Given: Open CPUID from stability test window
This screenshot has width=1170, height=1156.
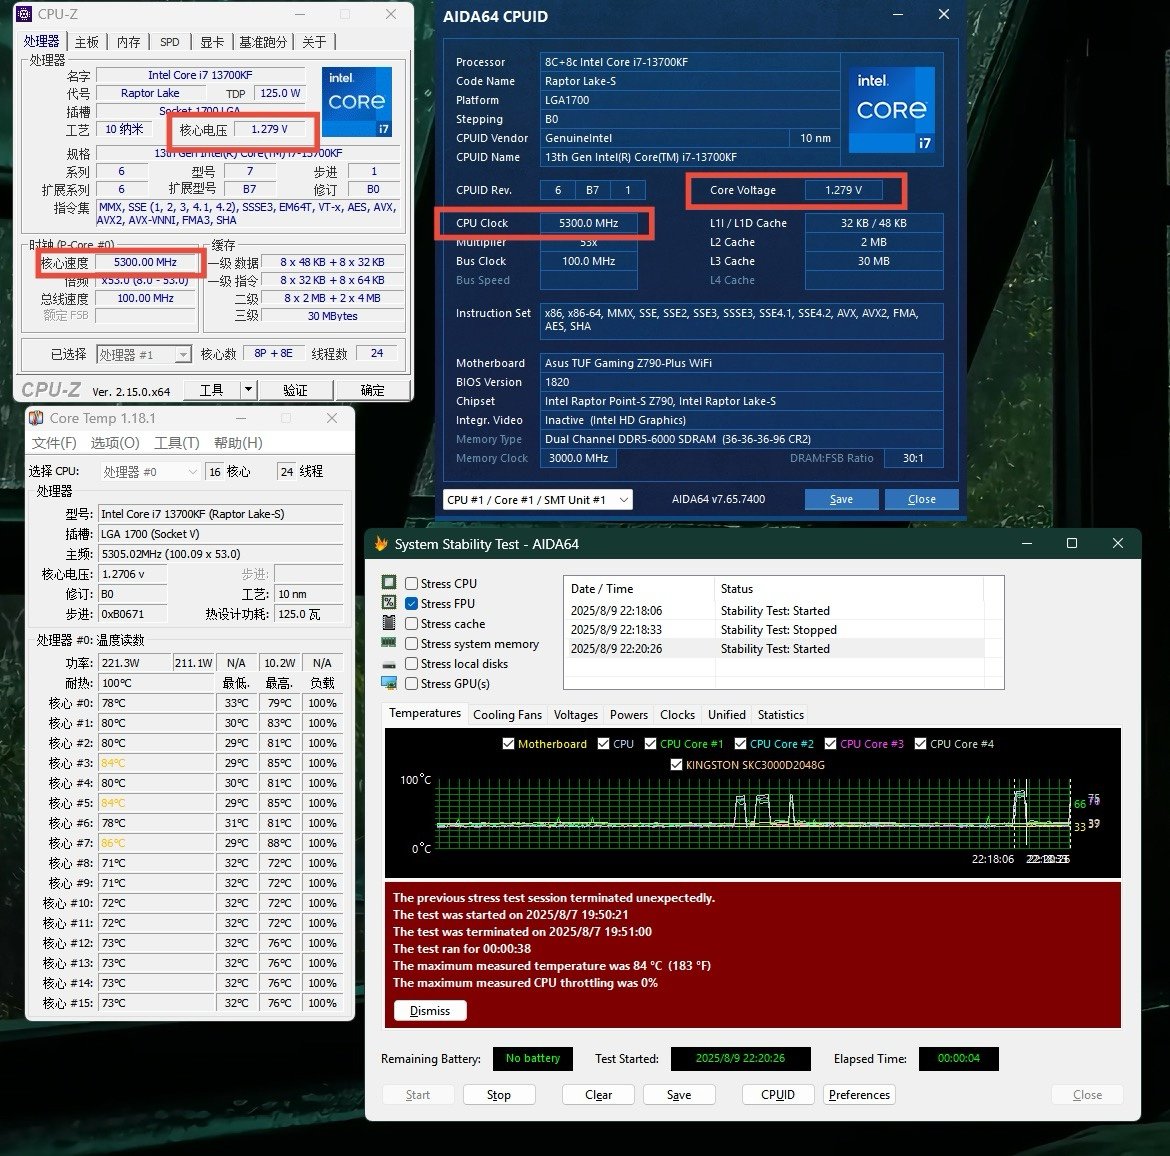Looking at the screenshot, I should pos(778,1095).
